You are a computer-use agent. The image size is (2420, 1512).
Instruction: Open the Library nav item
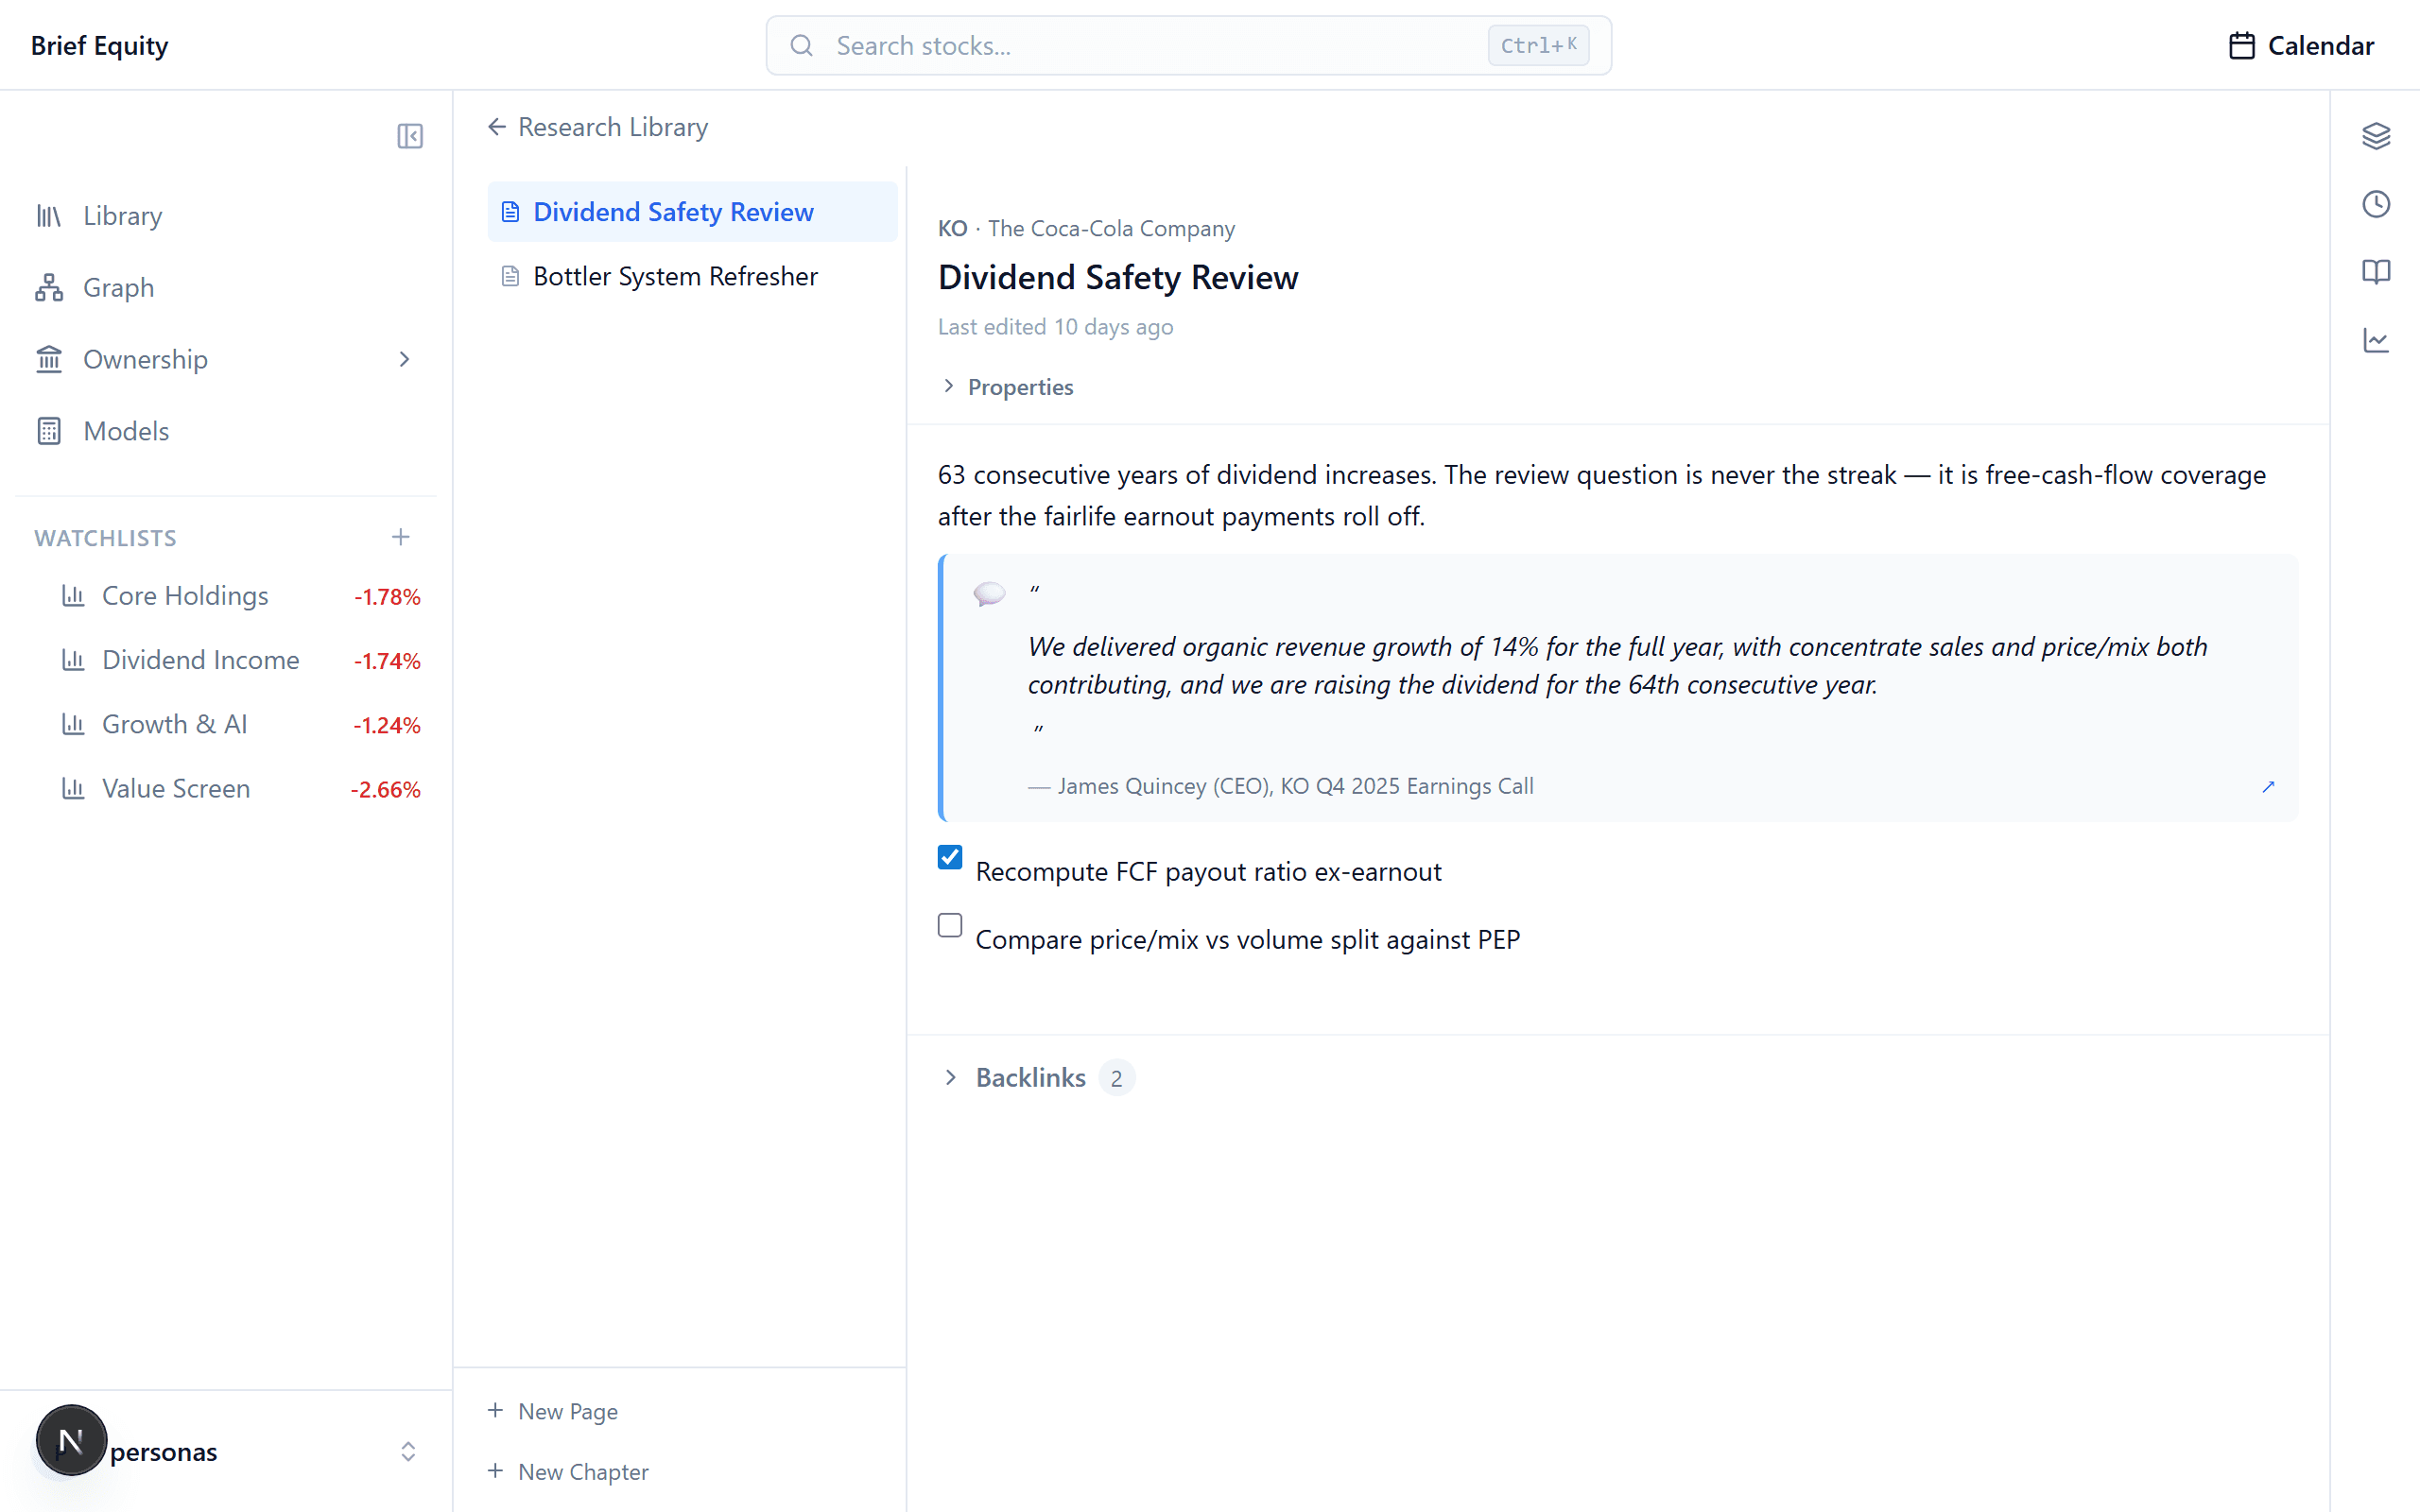pyautogui.click(x=226, y=216)
